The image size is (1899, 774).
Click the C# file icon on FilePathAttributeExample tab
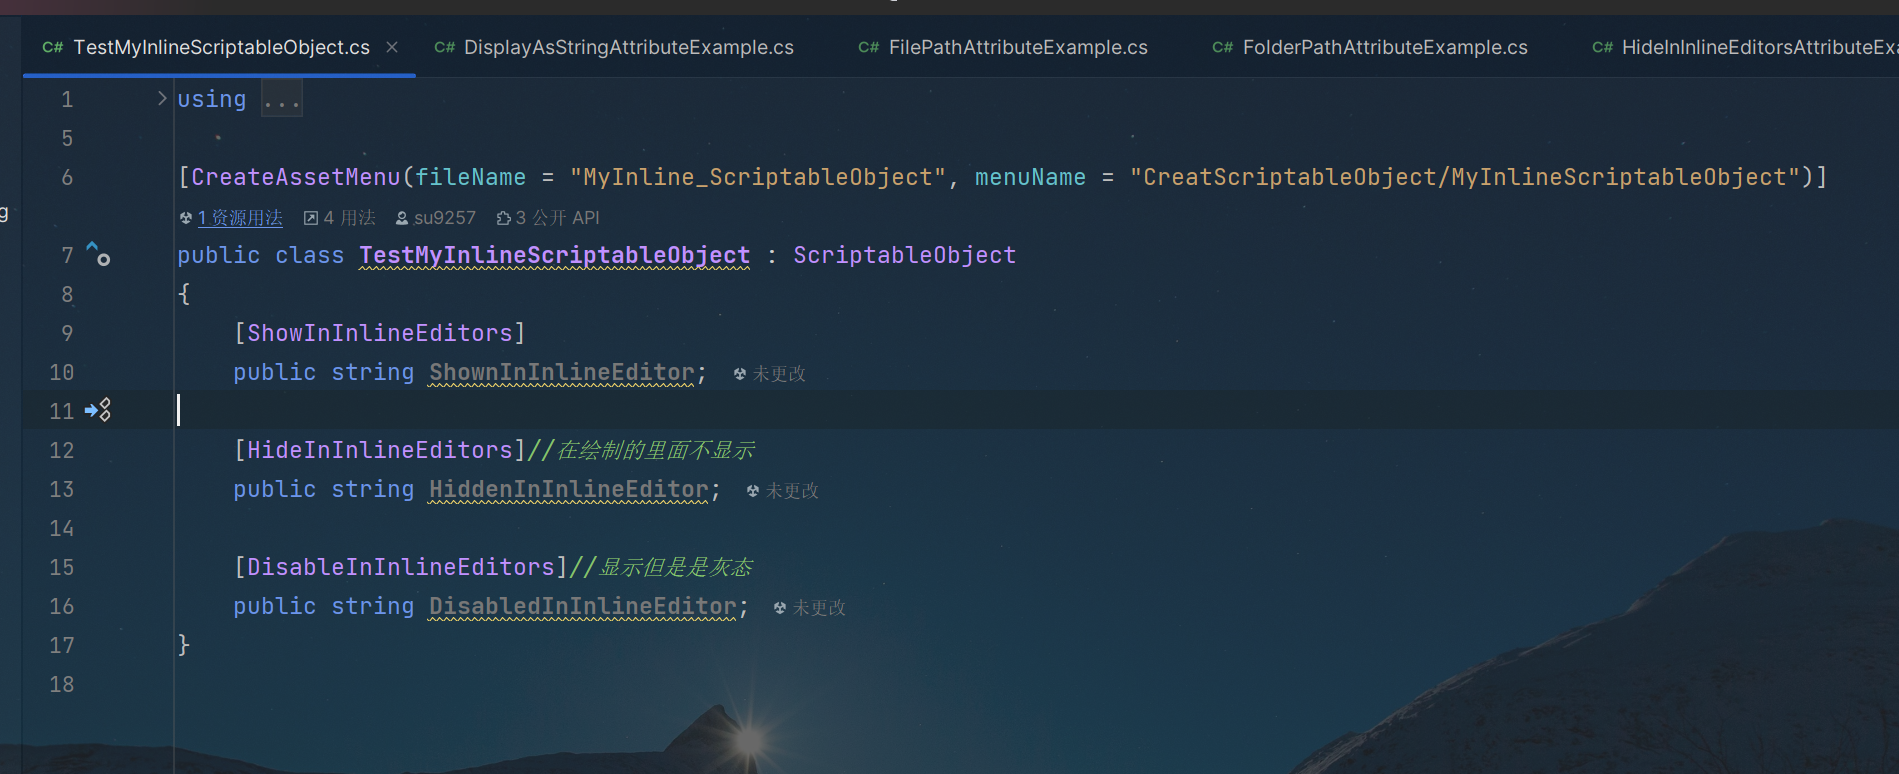[x=868, y=47]
